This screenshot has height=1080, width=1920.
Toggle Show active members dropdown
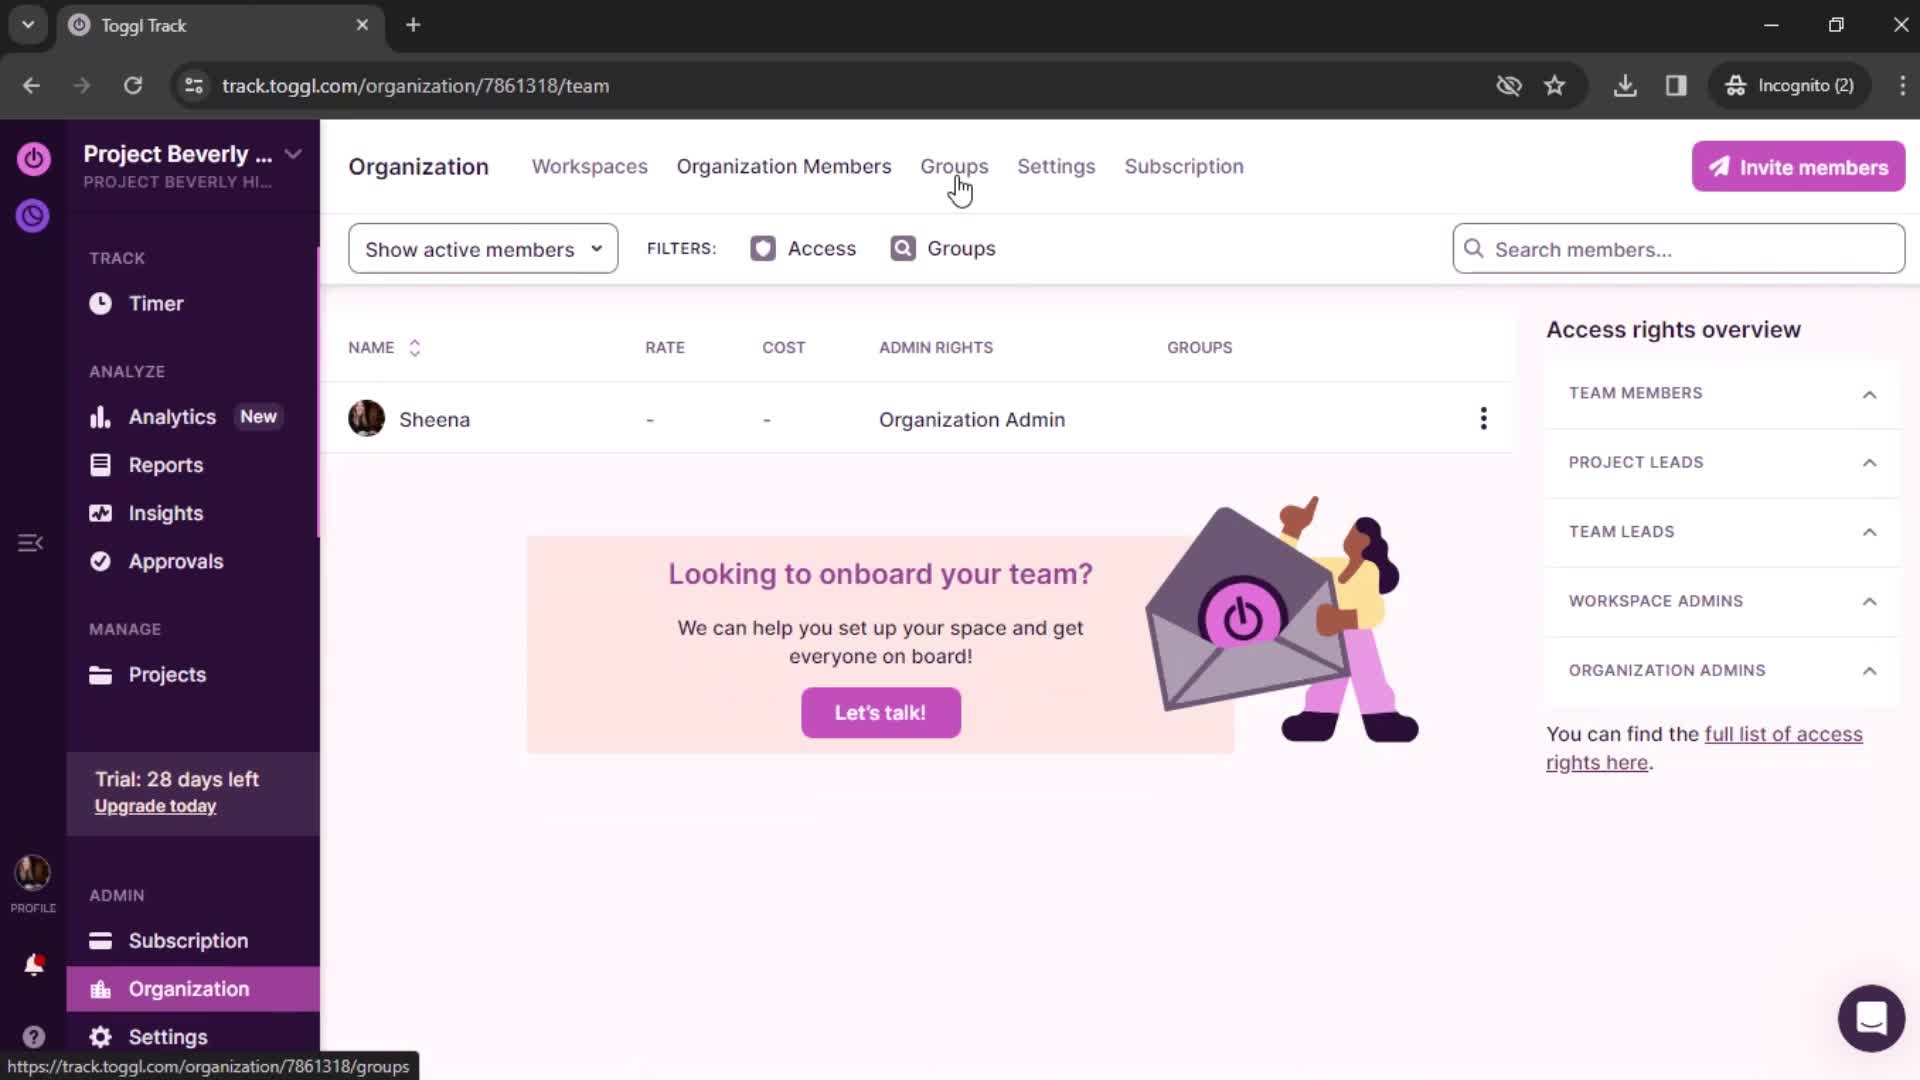pyautogui.click(x=483, y=249)
